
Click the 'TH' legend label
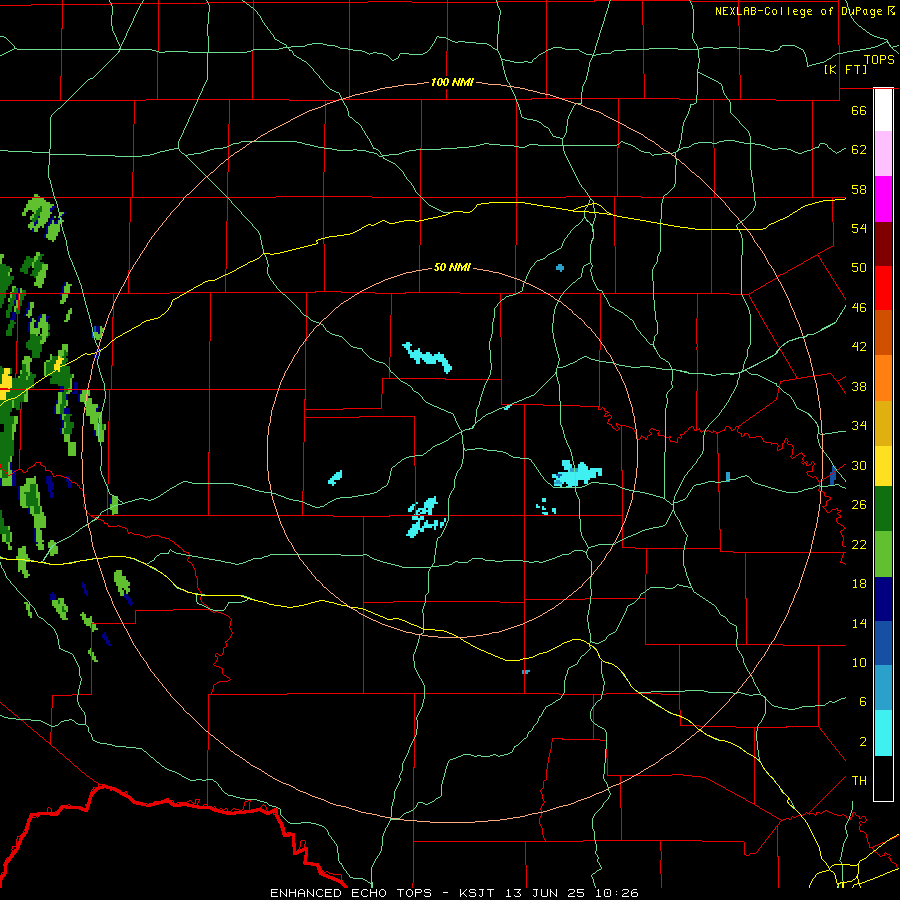pos(859,781)
